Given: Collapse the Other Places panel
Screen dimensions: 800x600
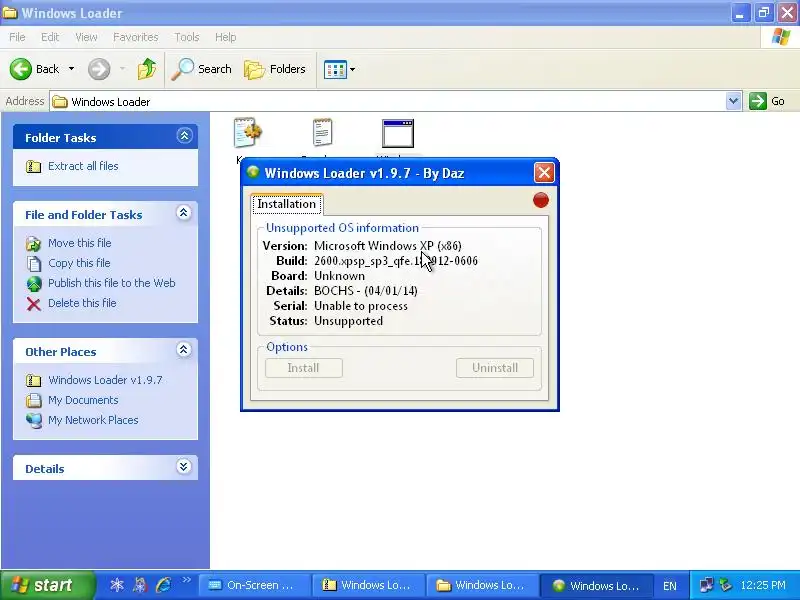Looking at the screenshot, I should tap(184, 350).
